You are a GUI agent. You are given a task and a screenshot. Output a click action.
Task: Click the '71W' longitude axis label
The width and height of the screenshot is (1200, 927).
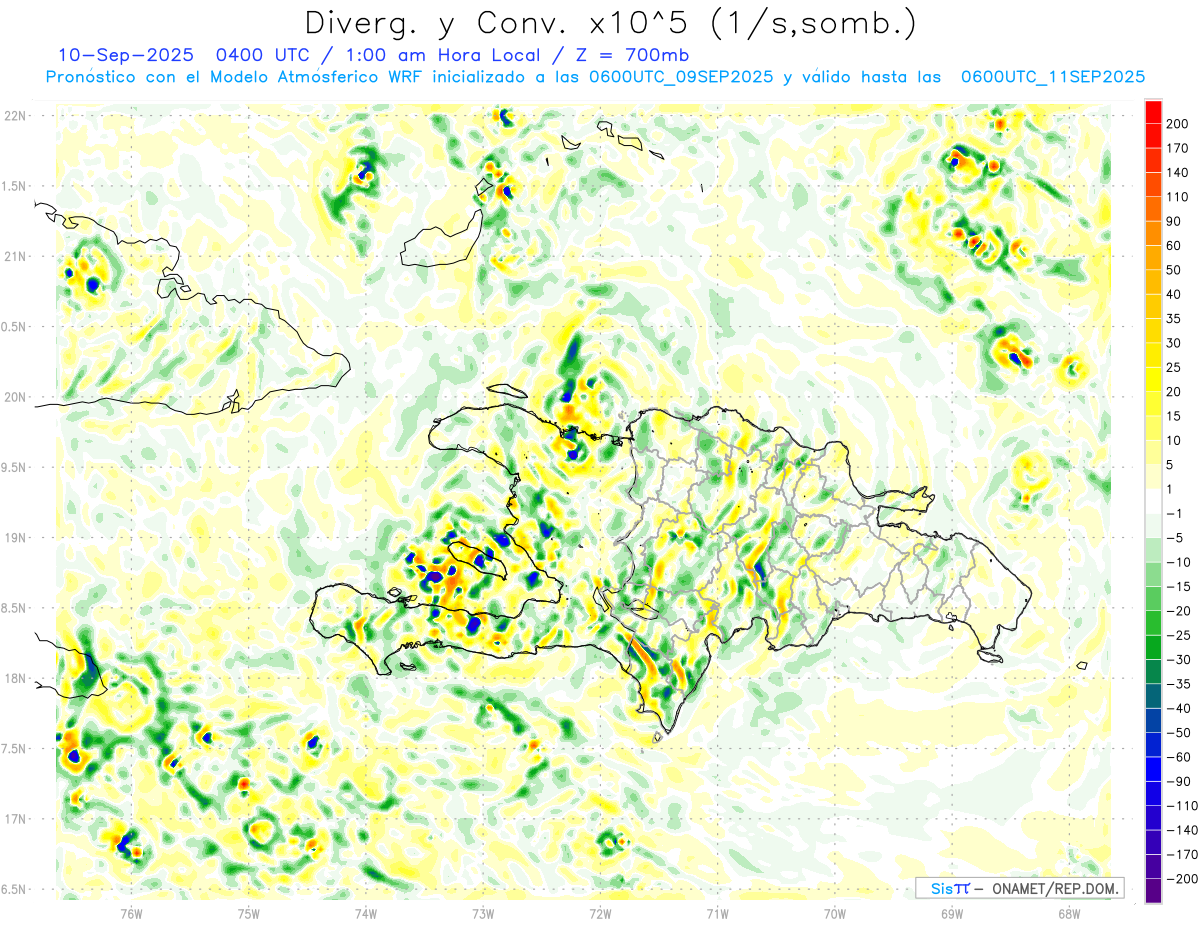pyautogui.click(x=717, y=914)
